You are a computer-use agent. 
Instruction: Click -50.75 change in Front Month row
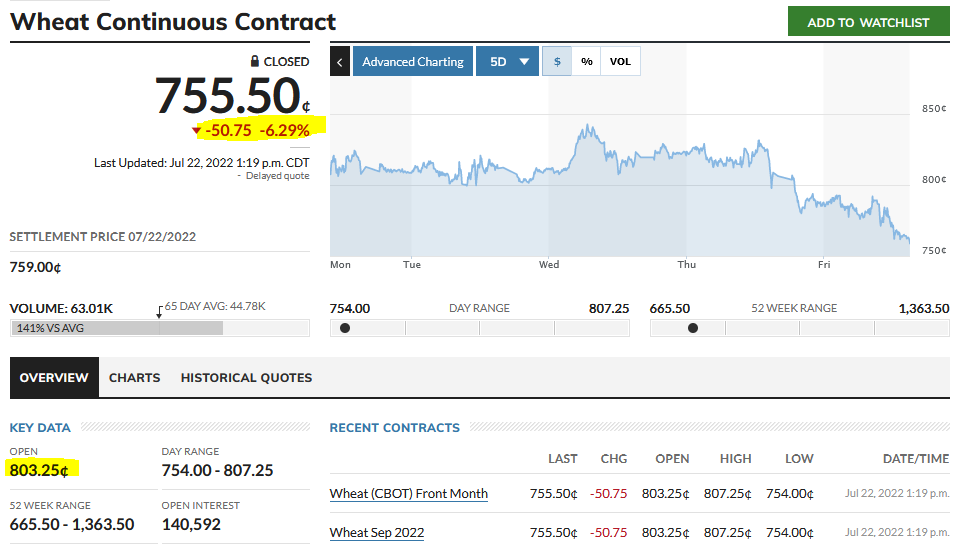point(609,494)
